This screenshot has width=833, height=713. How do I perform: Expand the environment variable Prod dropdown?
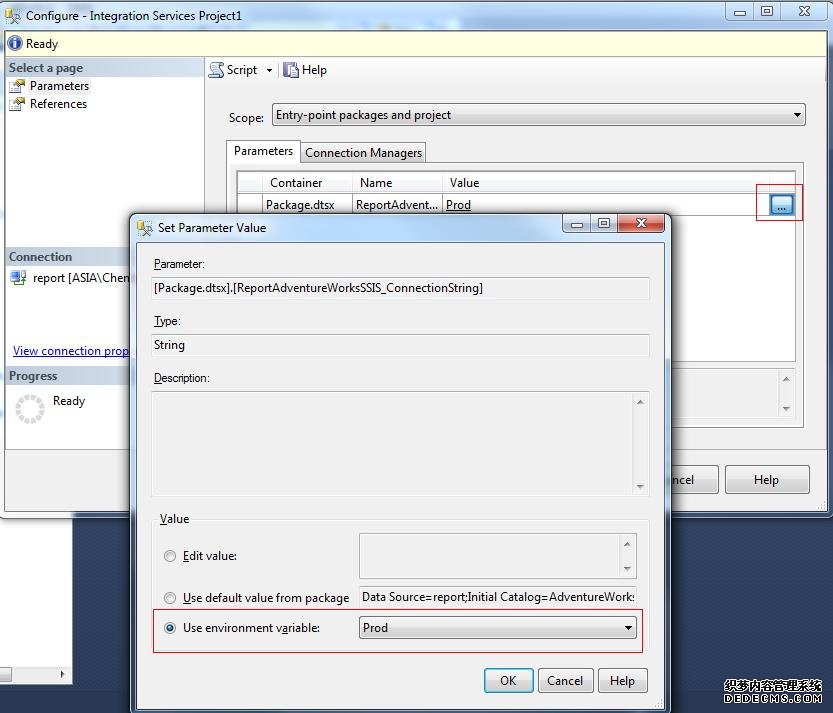coord(628,628)
